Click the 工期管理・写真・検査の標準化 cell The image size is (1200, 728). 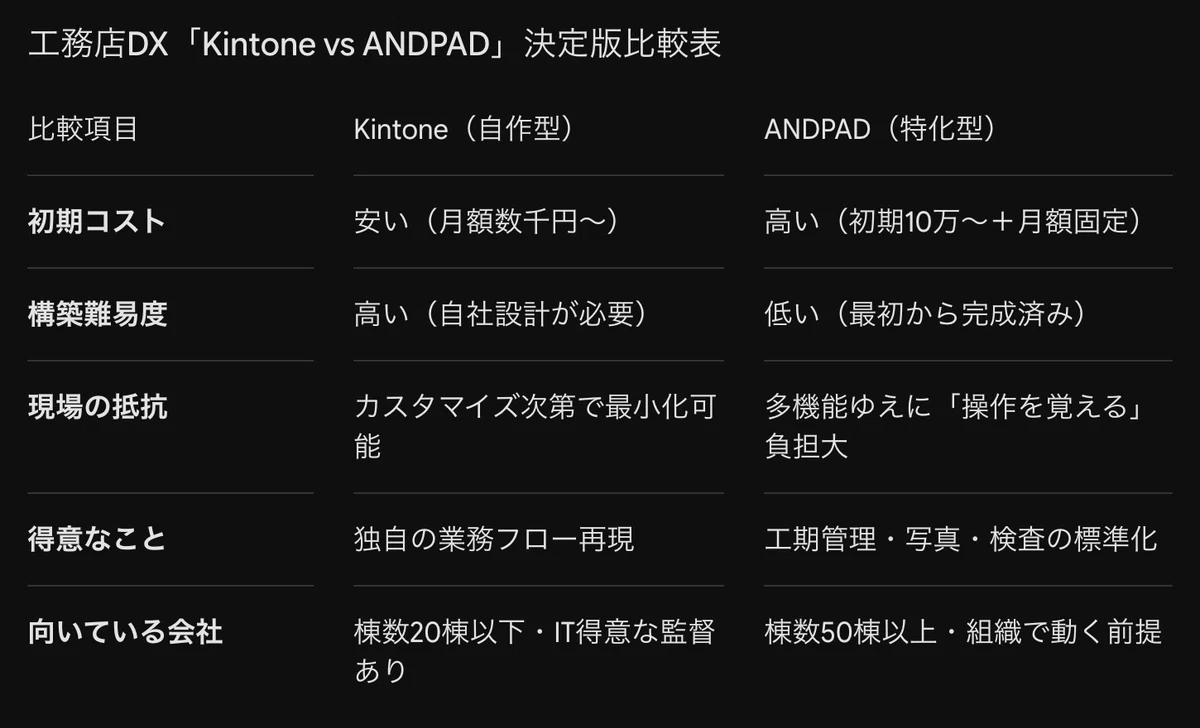coord(961,539)
